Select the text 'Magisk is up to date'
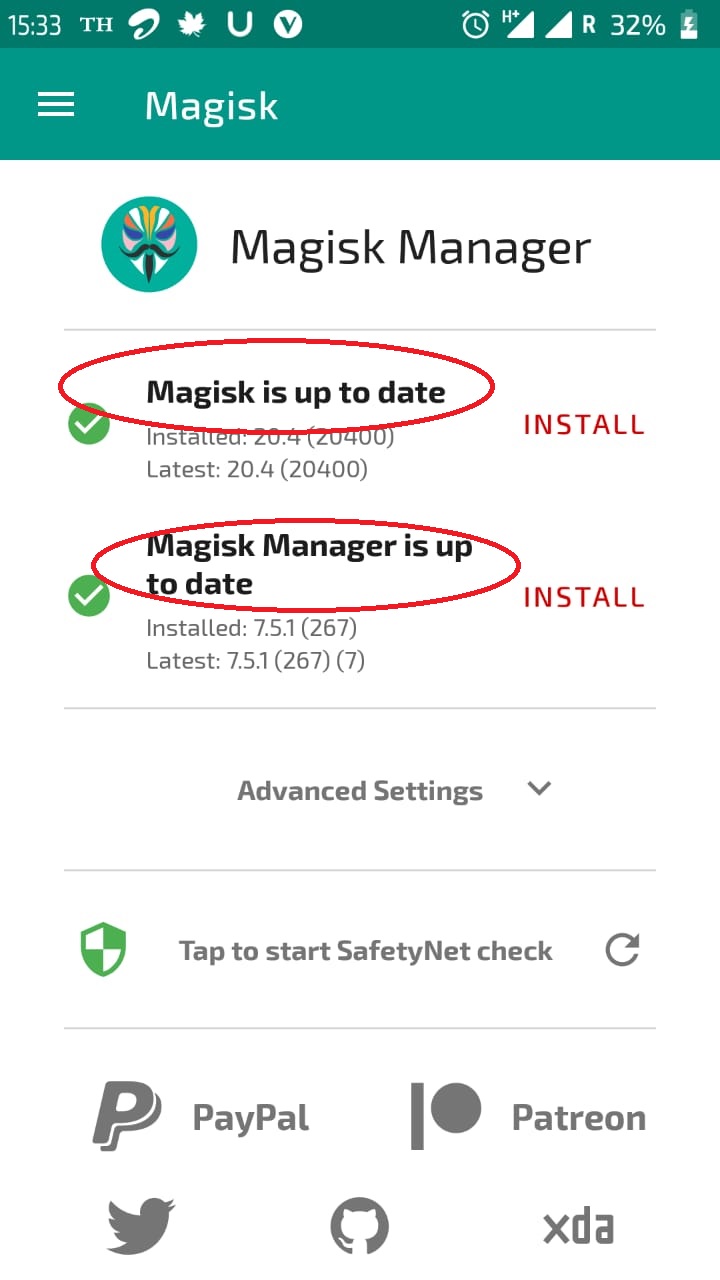Viewport: 720px width, 1280px height. pos(296,392)
